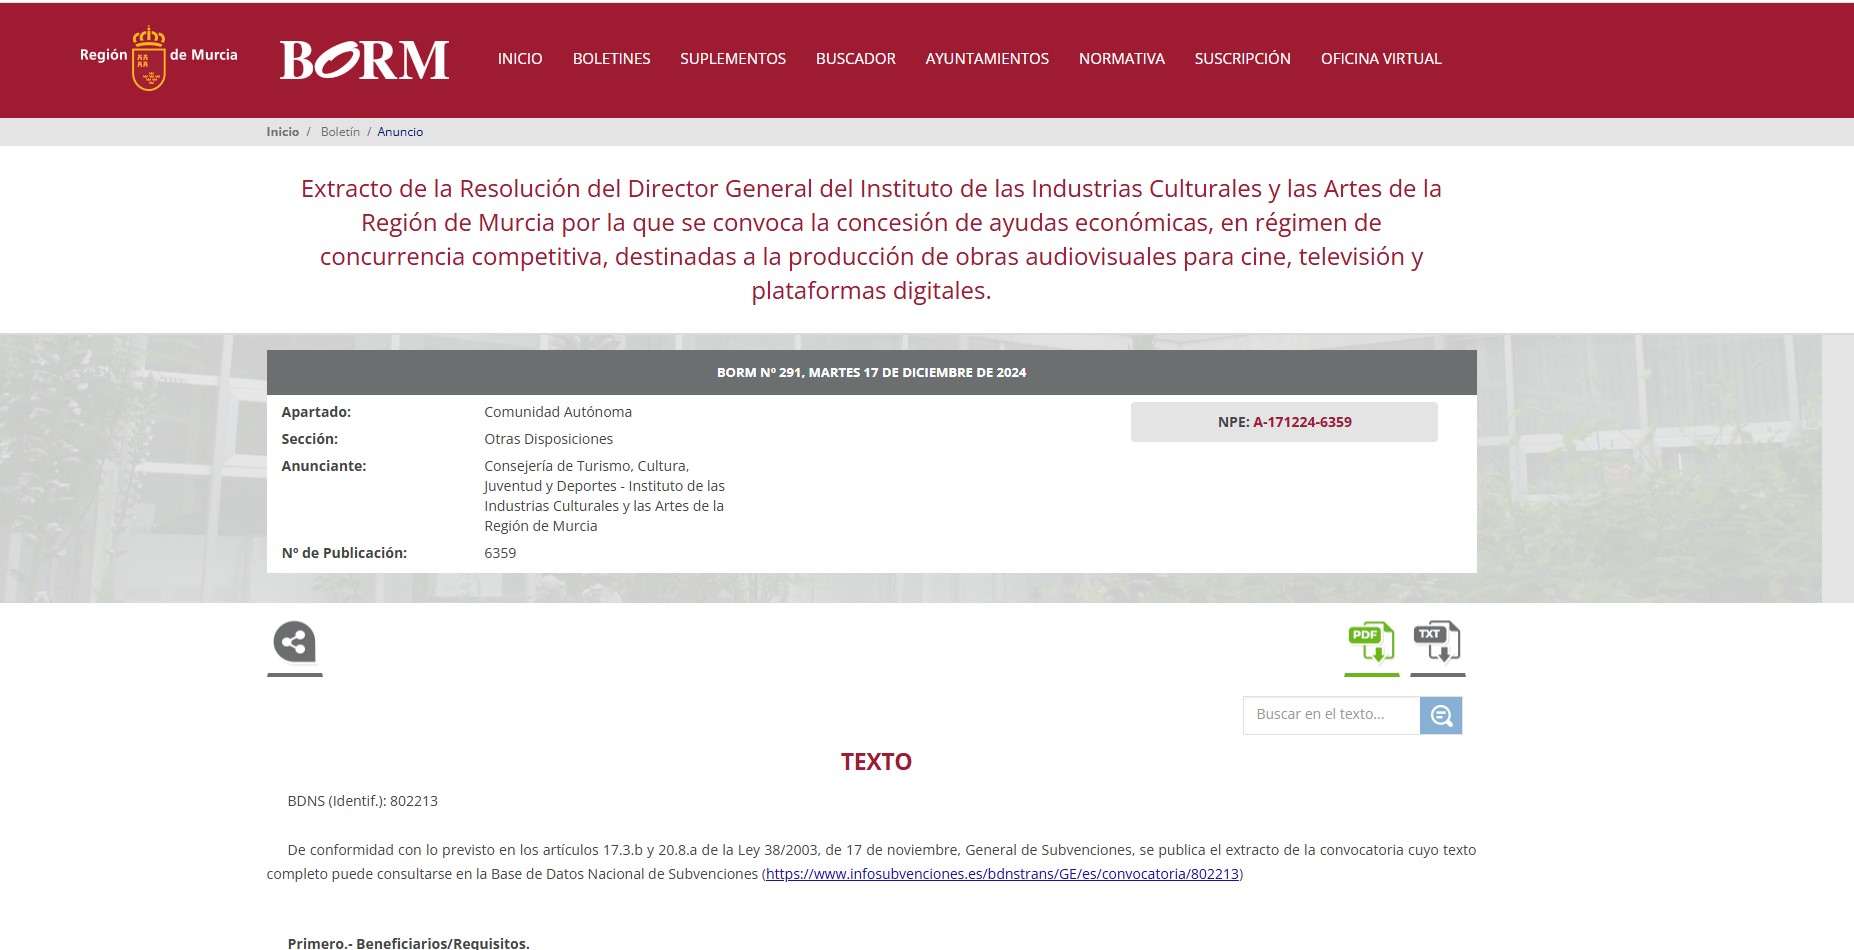The width and height of the screenshot is (1854, 950).
Task: Go to SUSCRIPCIÓN page
Action: pos(1242,59)
